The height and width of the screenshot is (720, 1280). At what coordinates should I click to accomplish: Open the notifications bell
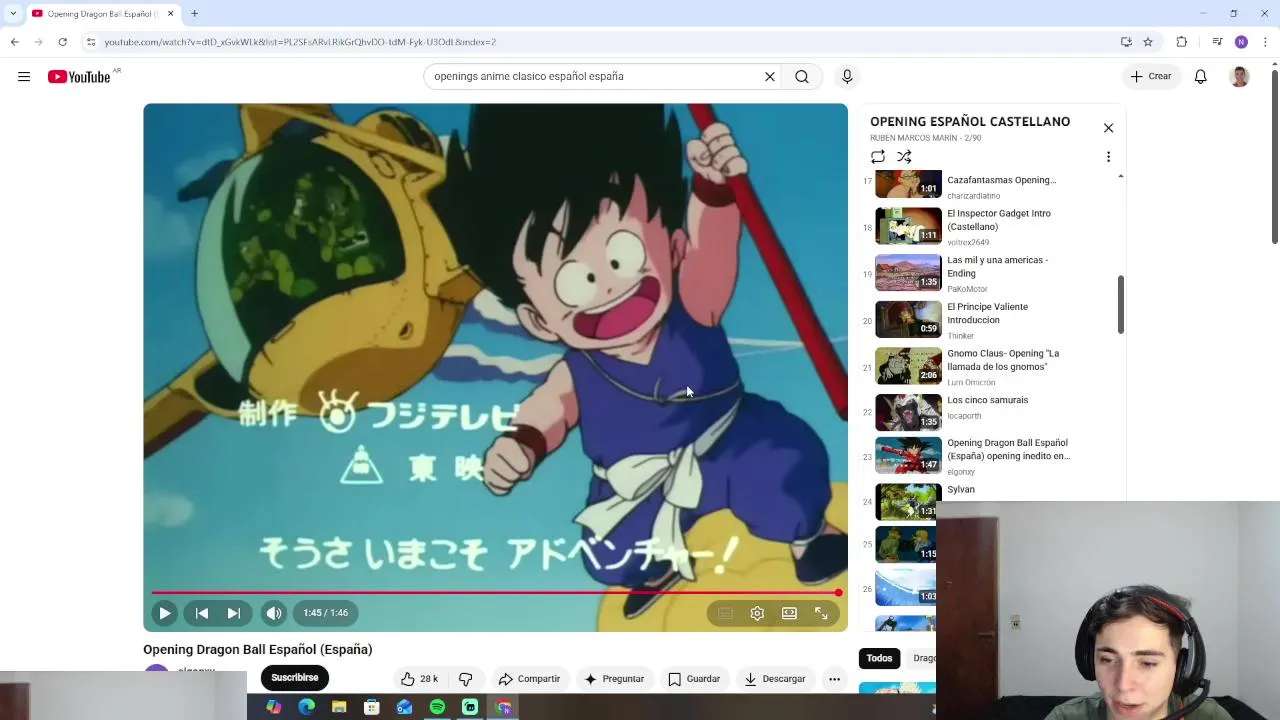(x=1201, y=76)
